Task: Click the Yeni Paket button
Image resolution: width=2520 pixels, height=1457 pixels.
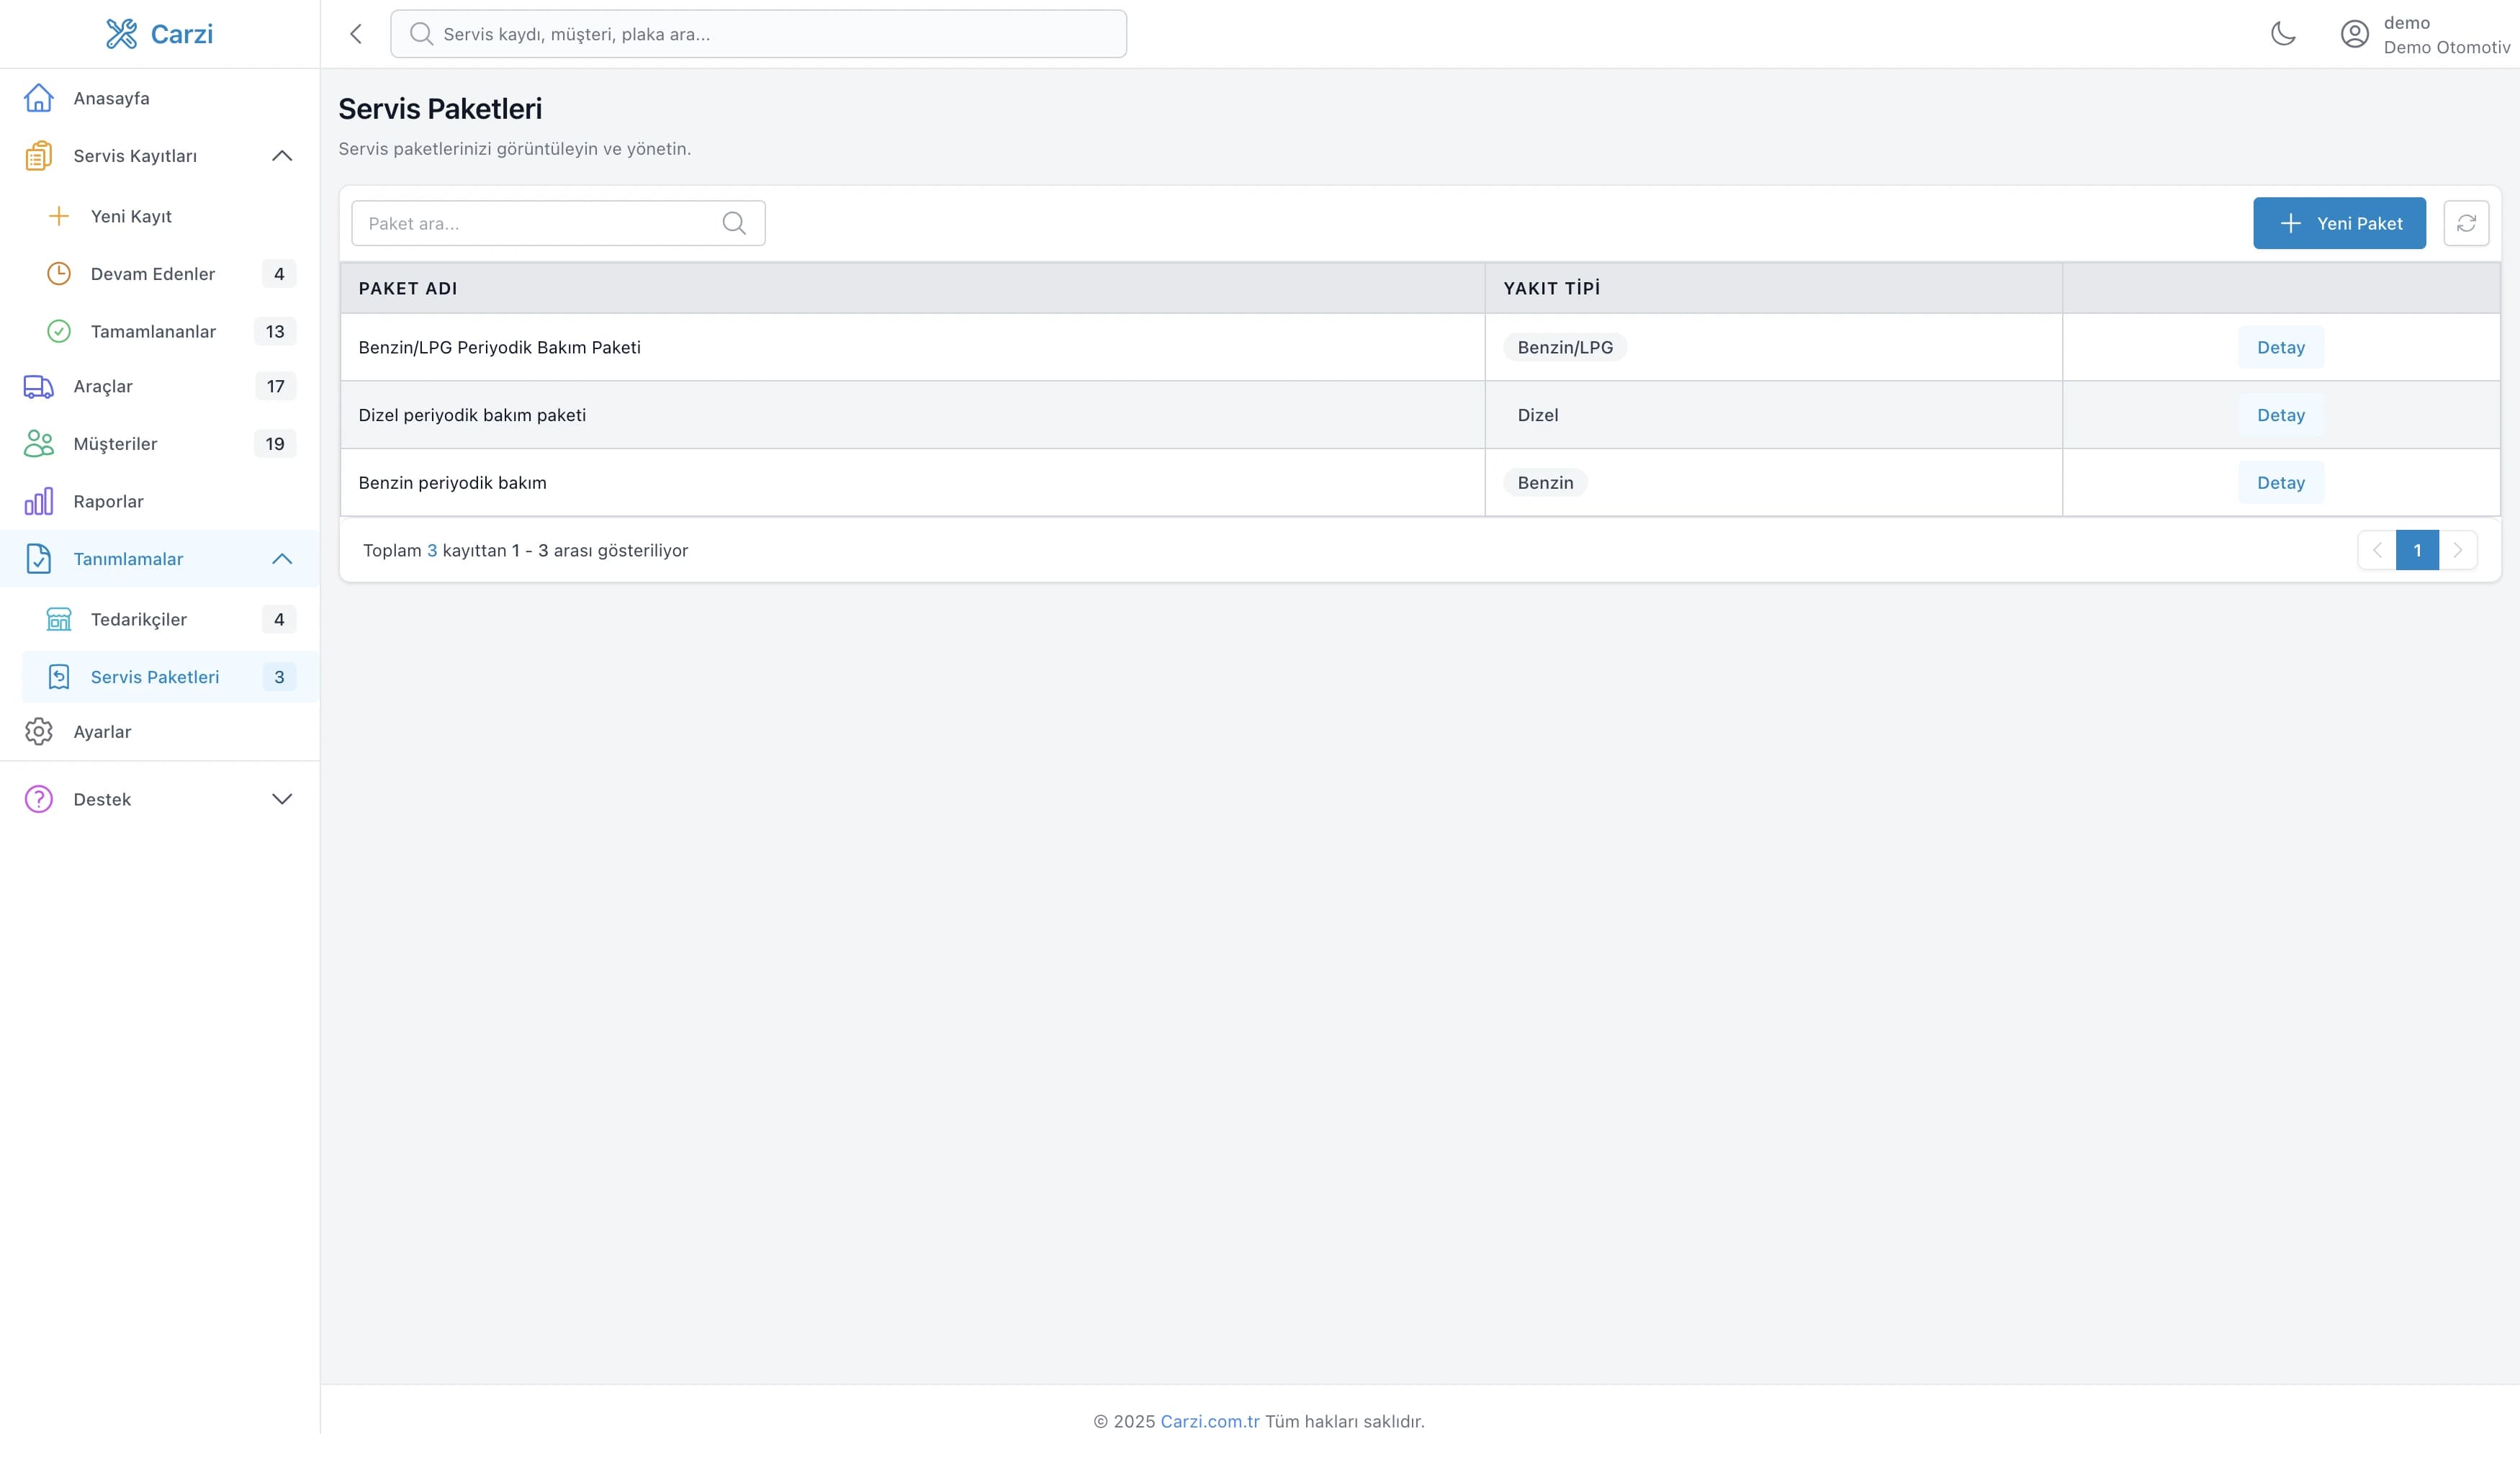Action: (x=2339, y=223)
